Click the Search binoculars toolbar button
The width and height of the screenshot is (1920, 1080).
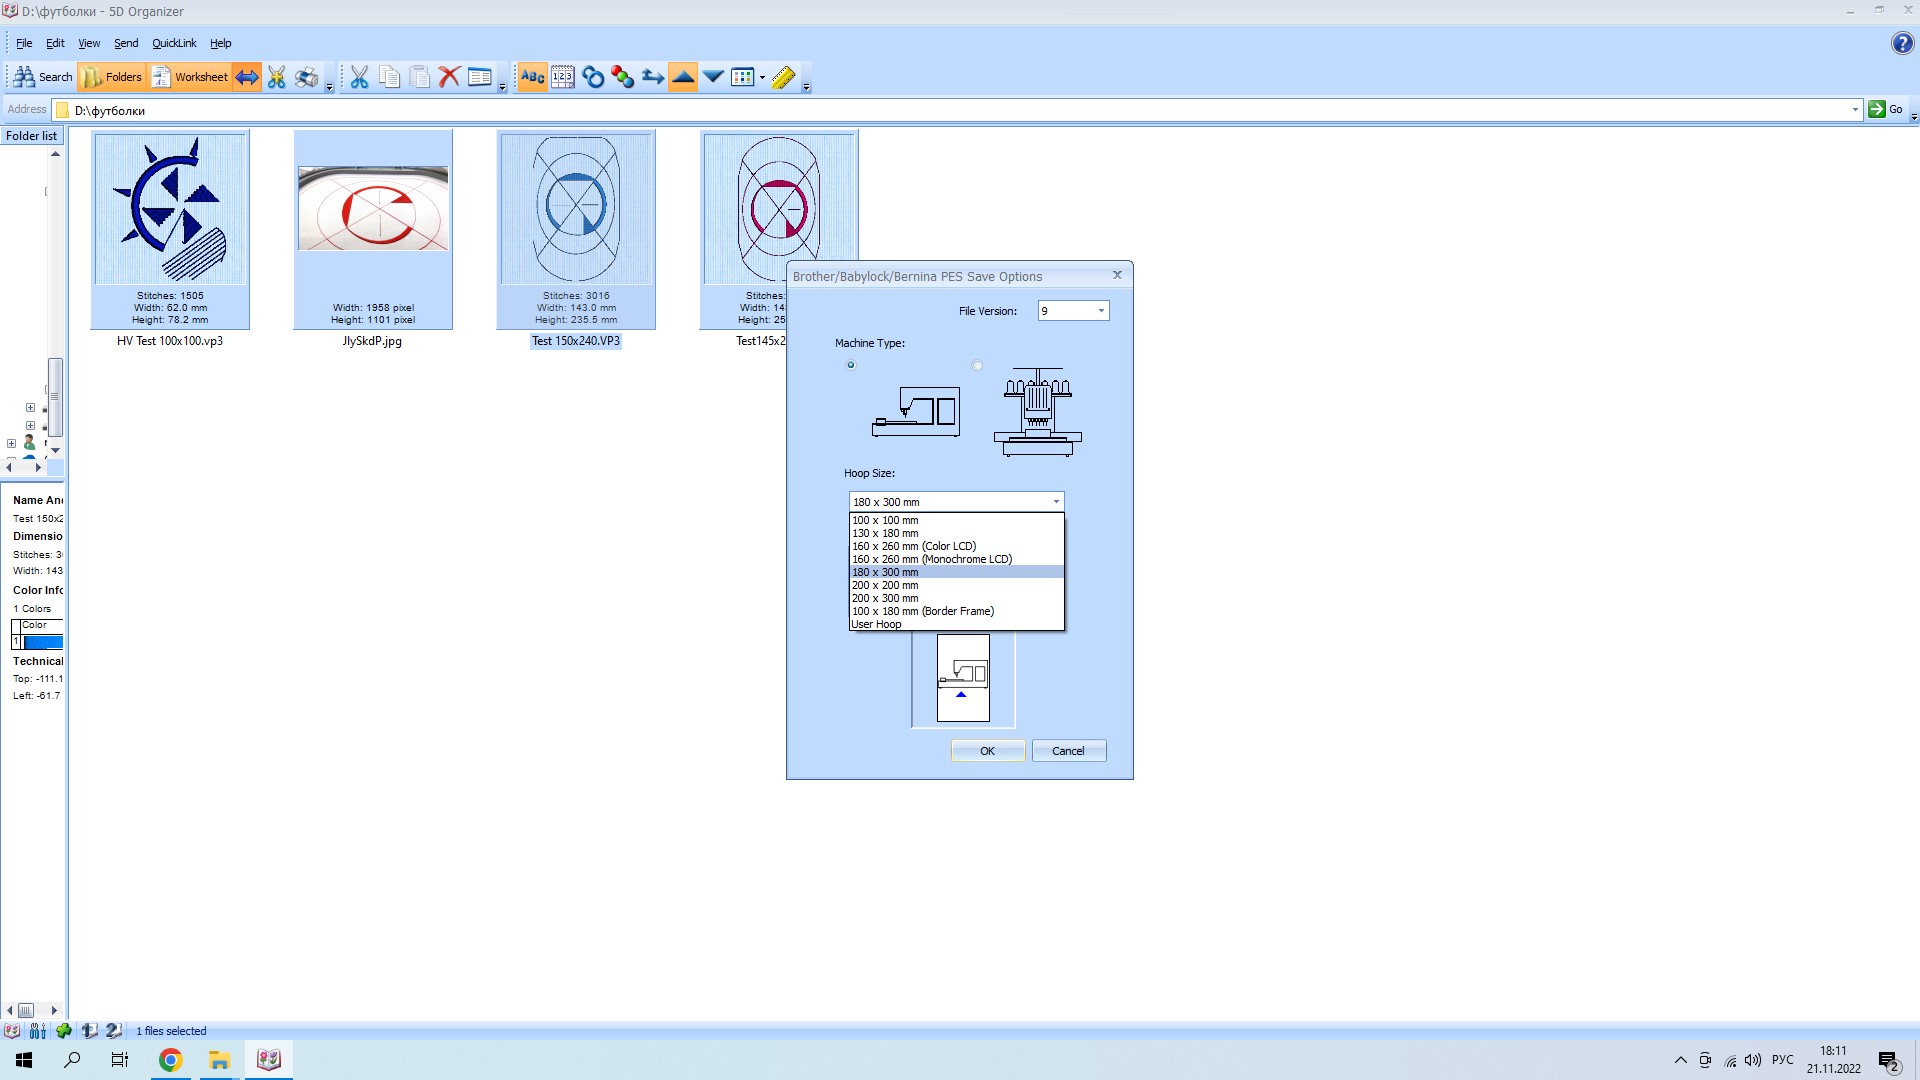[x=43, y=77]
